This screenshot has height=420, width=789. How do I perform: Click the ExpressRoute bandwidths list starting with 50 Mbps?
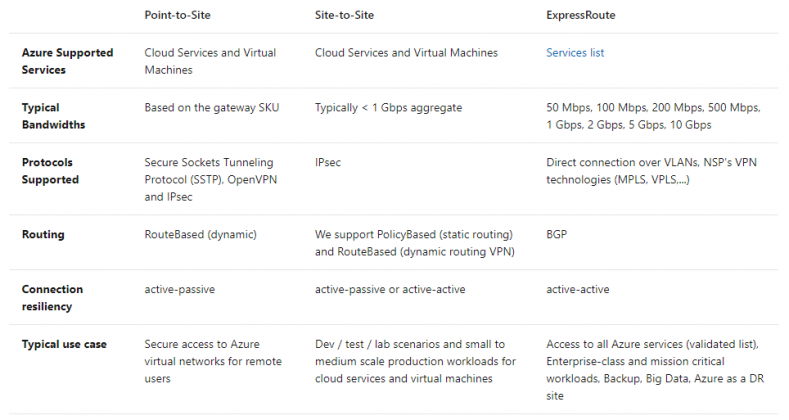(653, 116)
